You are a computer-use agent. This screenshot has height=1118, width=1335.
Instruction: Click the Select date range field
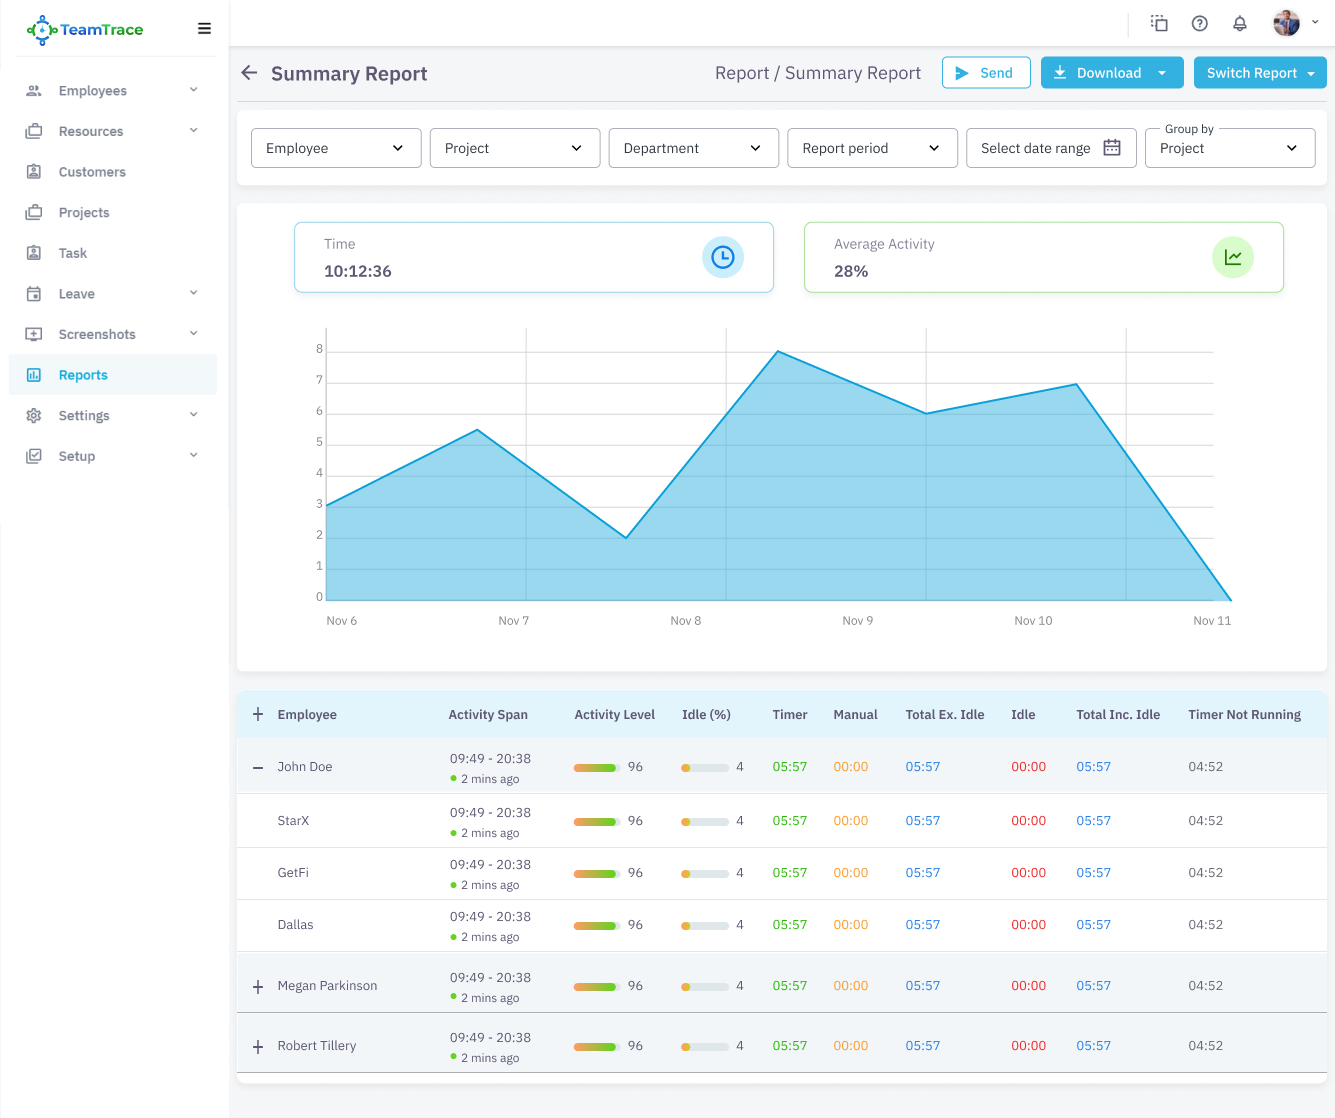tap(1050, 148)
